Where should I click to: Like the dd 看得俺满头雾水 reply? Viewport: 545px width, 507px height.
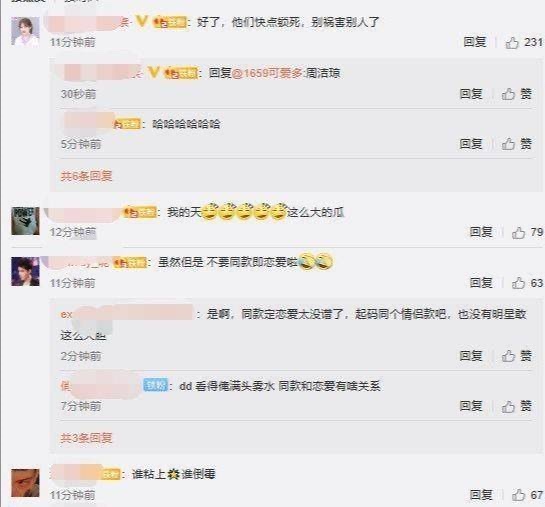[516, 406]
